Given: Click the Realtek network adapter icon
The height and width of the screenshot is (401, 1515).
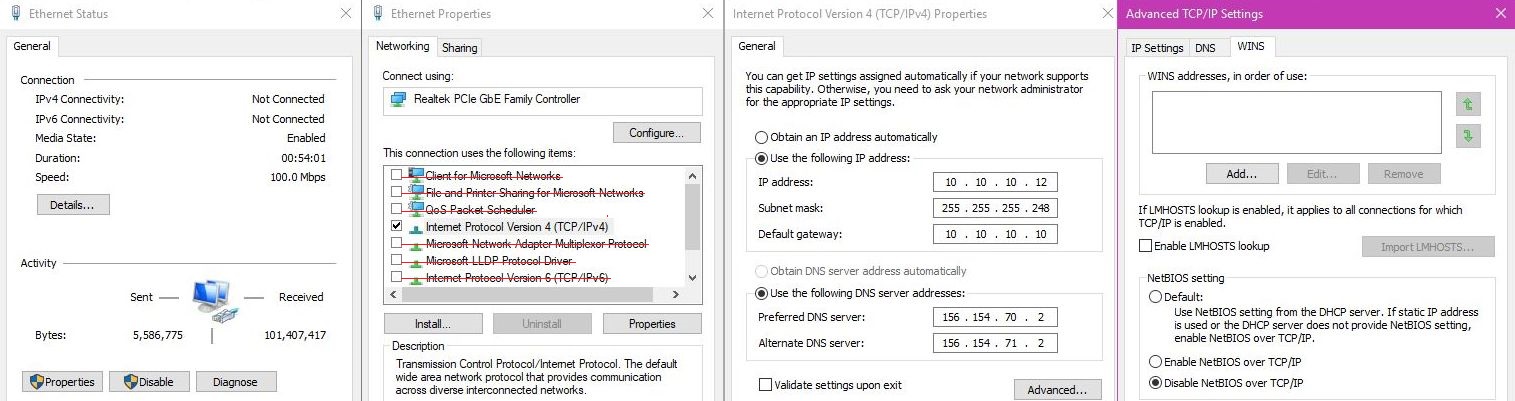Looking at the screenshot, I should click(x=398, y=100).
